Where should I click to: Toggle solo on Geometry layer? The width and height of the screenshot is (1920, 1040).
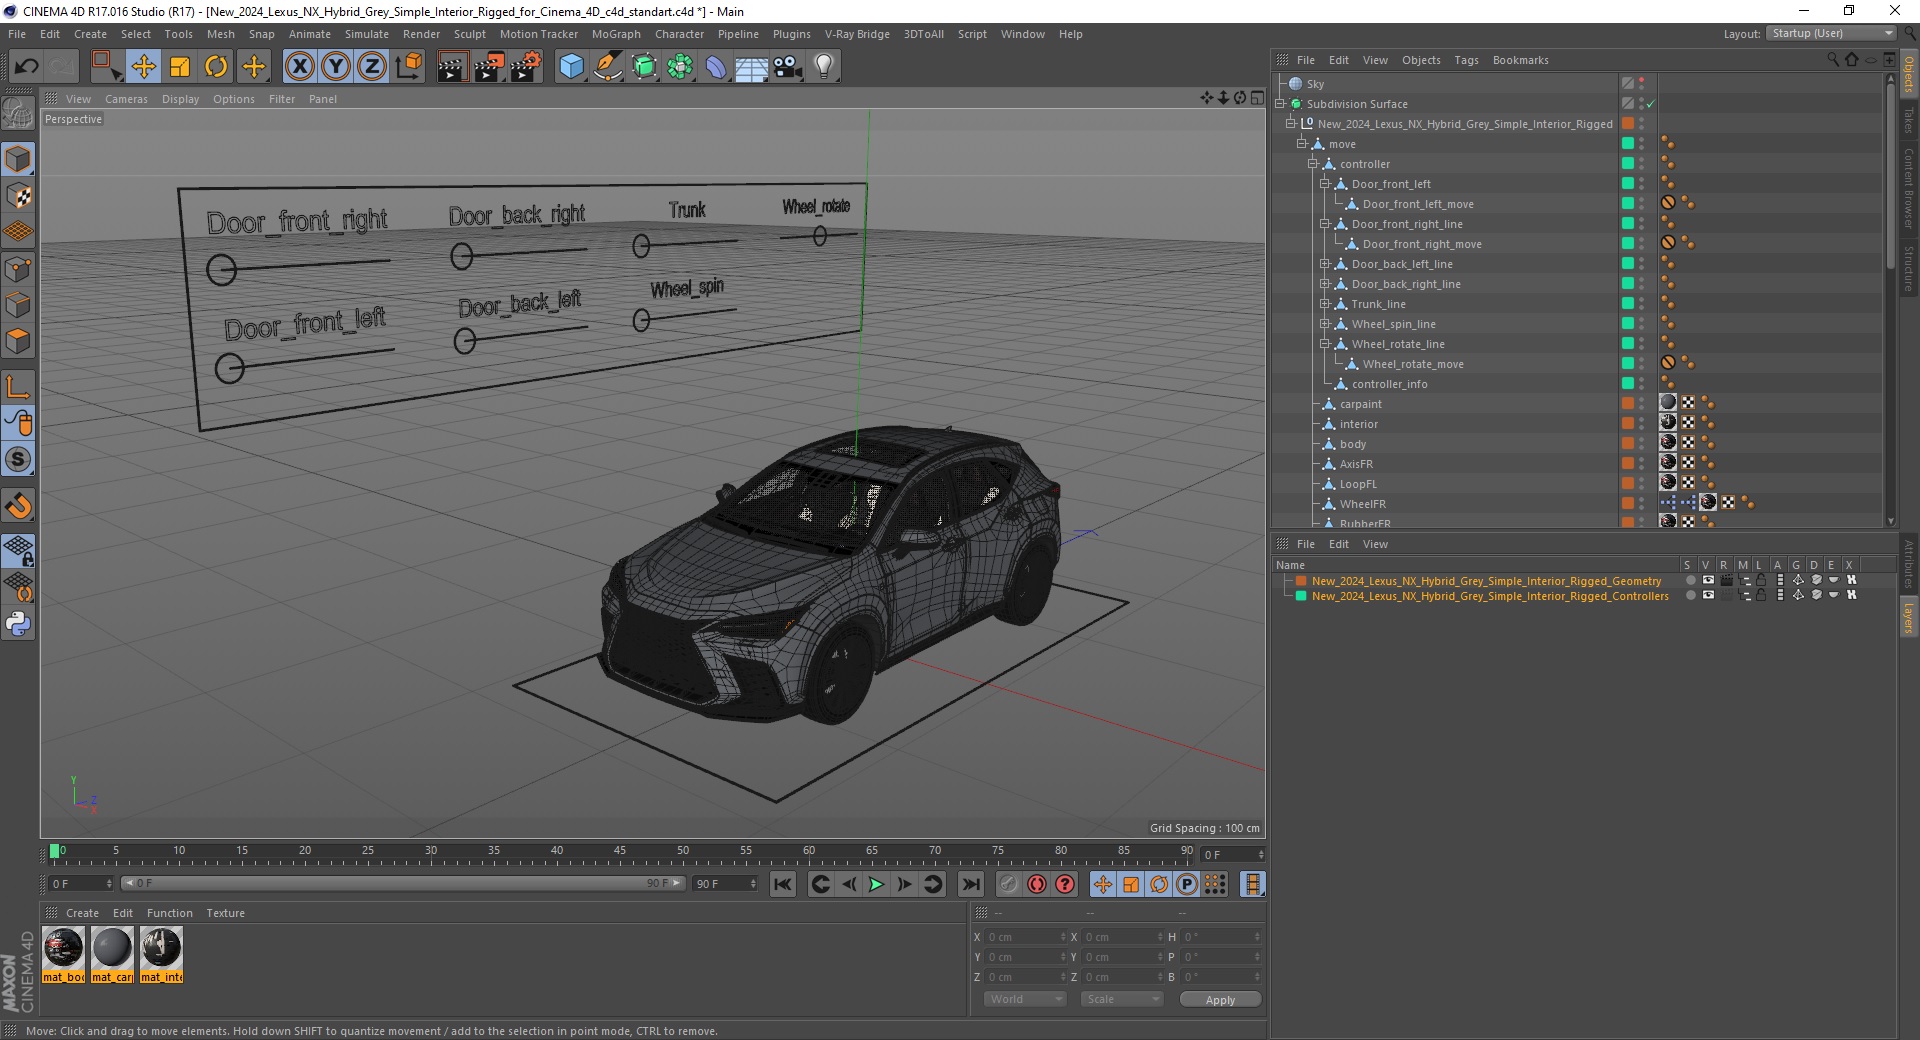tap(1690, 580)
